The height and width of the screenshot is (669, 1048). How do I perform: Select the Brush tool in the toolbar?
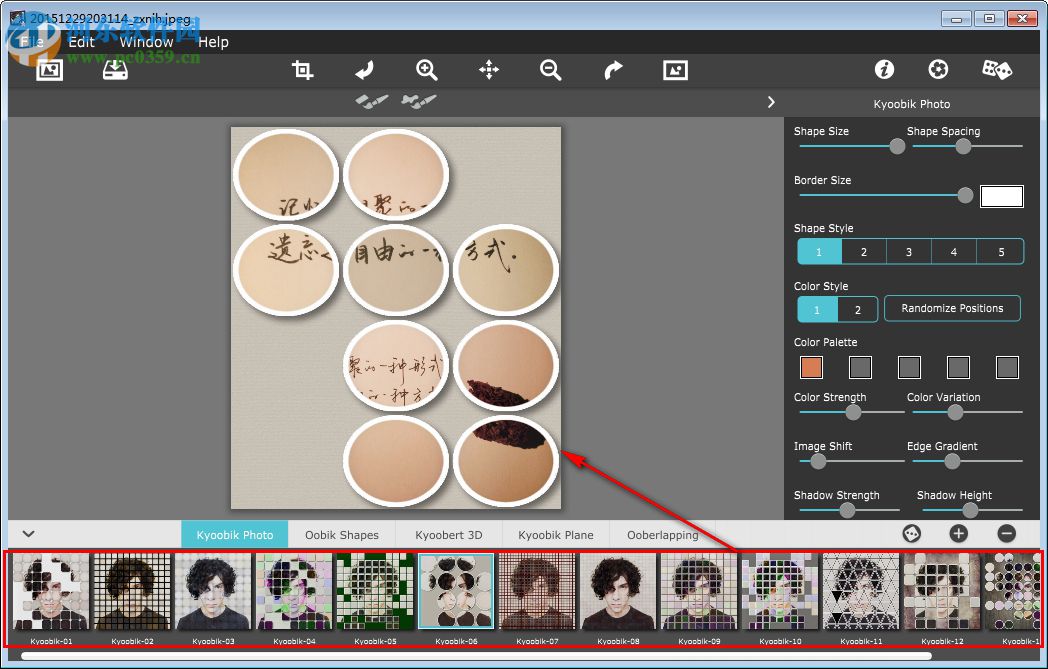click(x=364, y=70)
